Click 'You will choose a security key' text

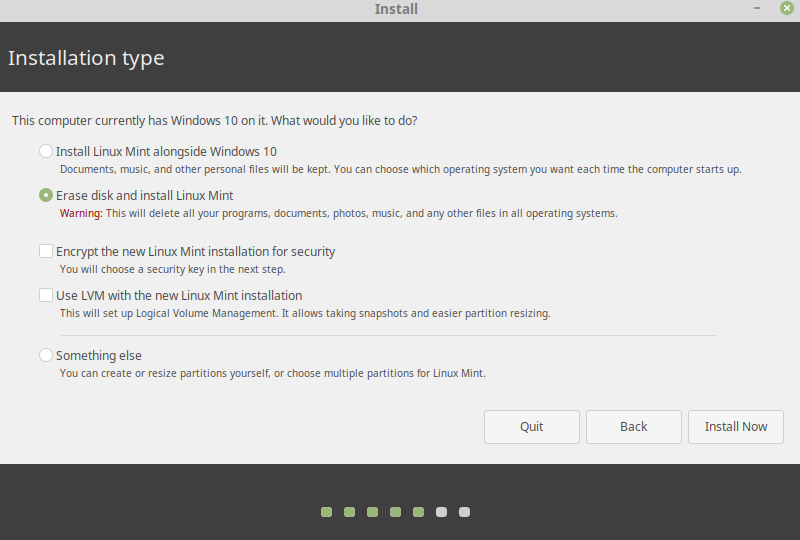point(172,269)
